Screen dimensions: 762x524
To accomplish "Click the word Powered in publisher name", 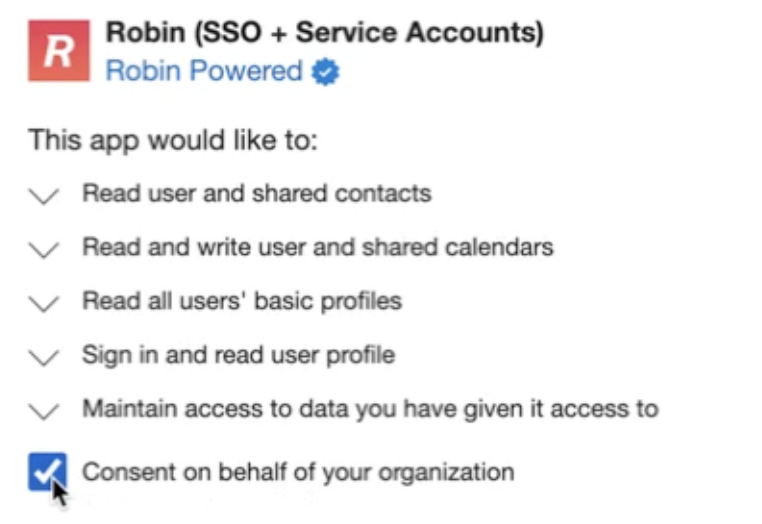I will (246, 71).
